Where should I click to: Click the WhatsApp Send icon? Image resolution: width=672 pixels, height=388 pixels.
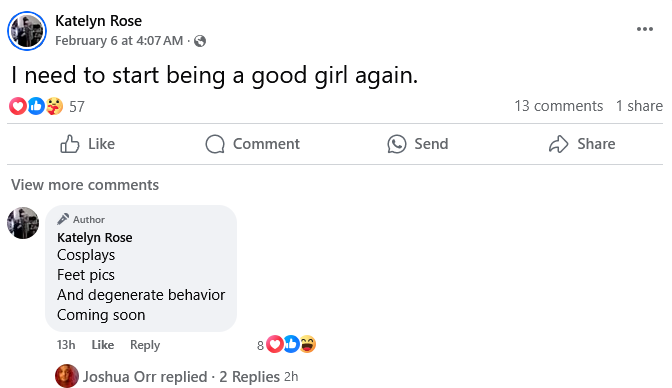(396, 144)
